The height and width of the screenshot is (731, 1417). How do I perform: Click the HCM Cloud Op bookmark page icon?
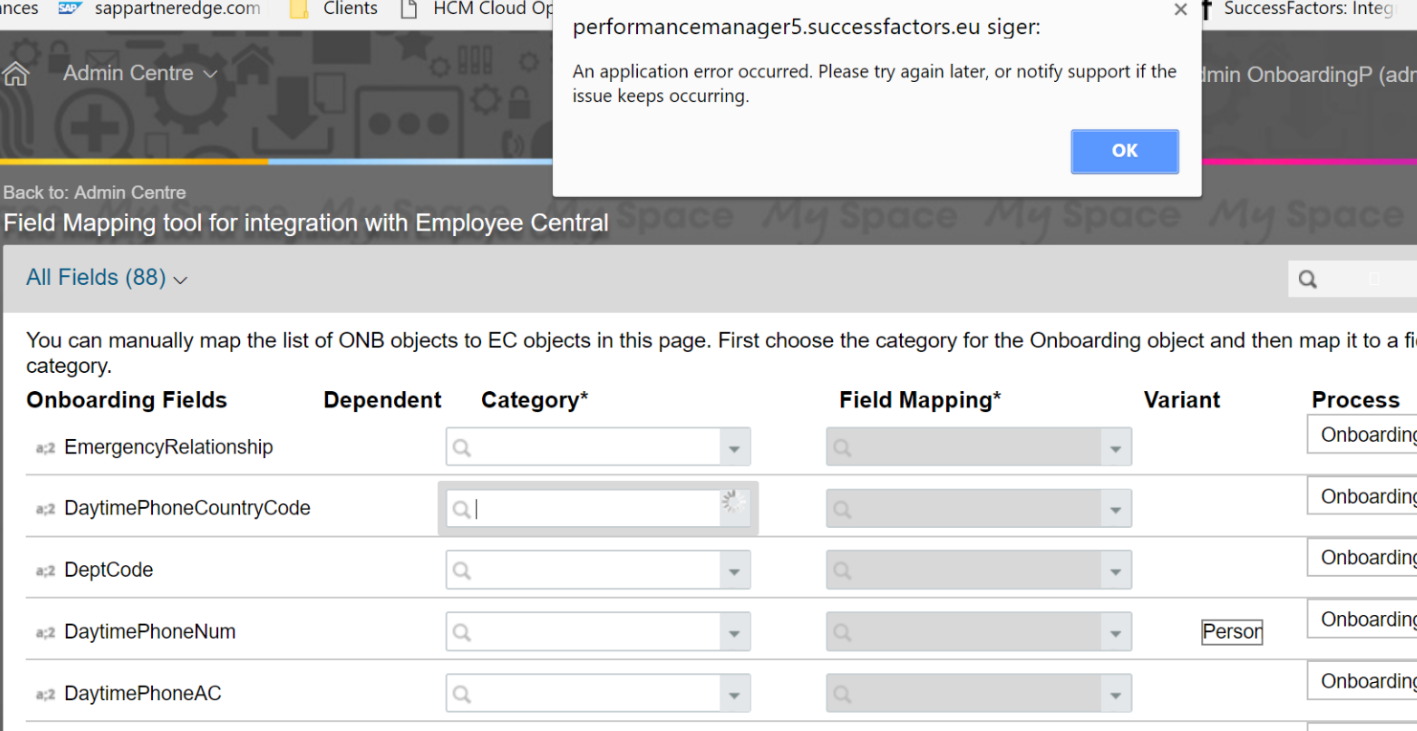[408, 9]
